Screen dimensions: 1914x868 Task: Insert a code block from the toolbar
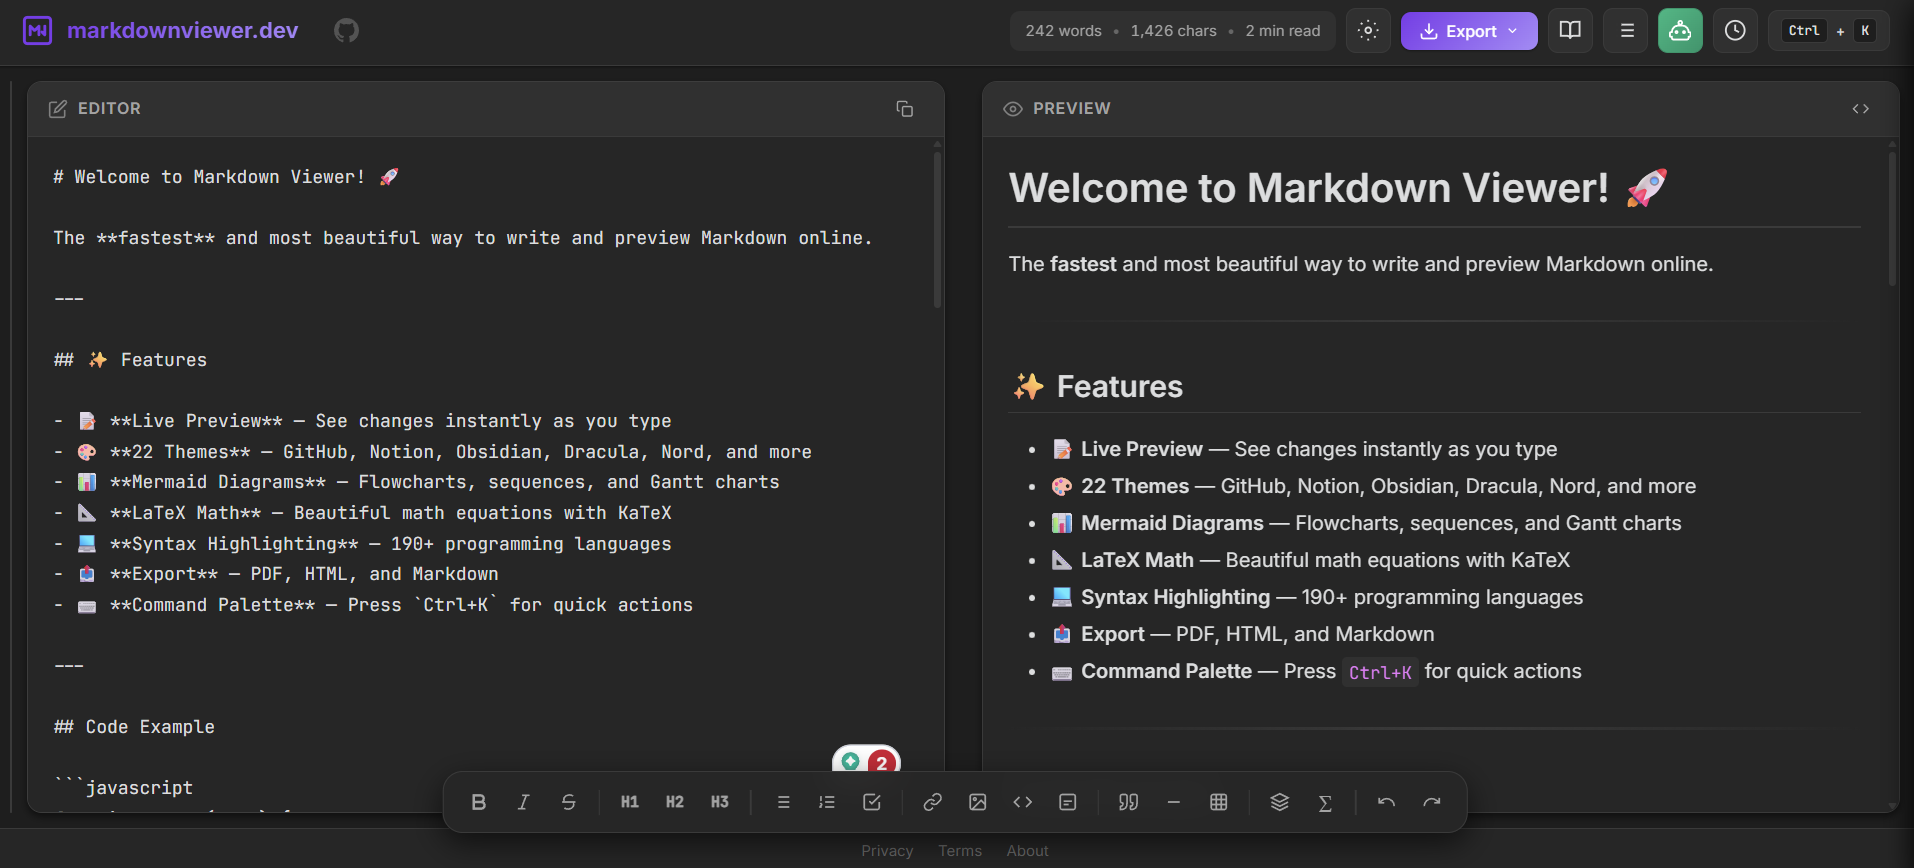(x=1068, y=802)
